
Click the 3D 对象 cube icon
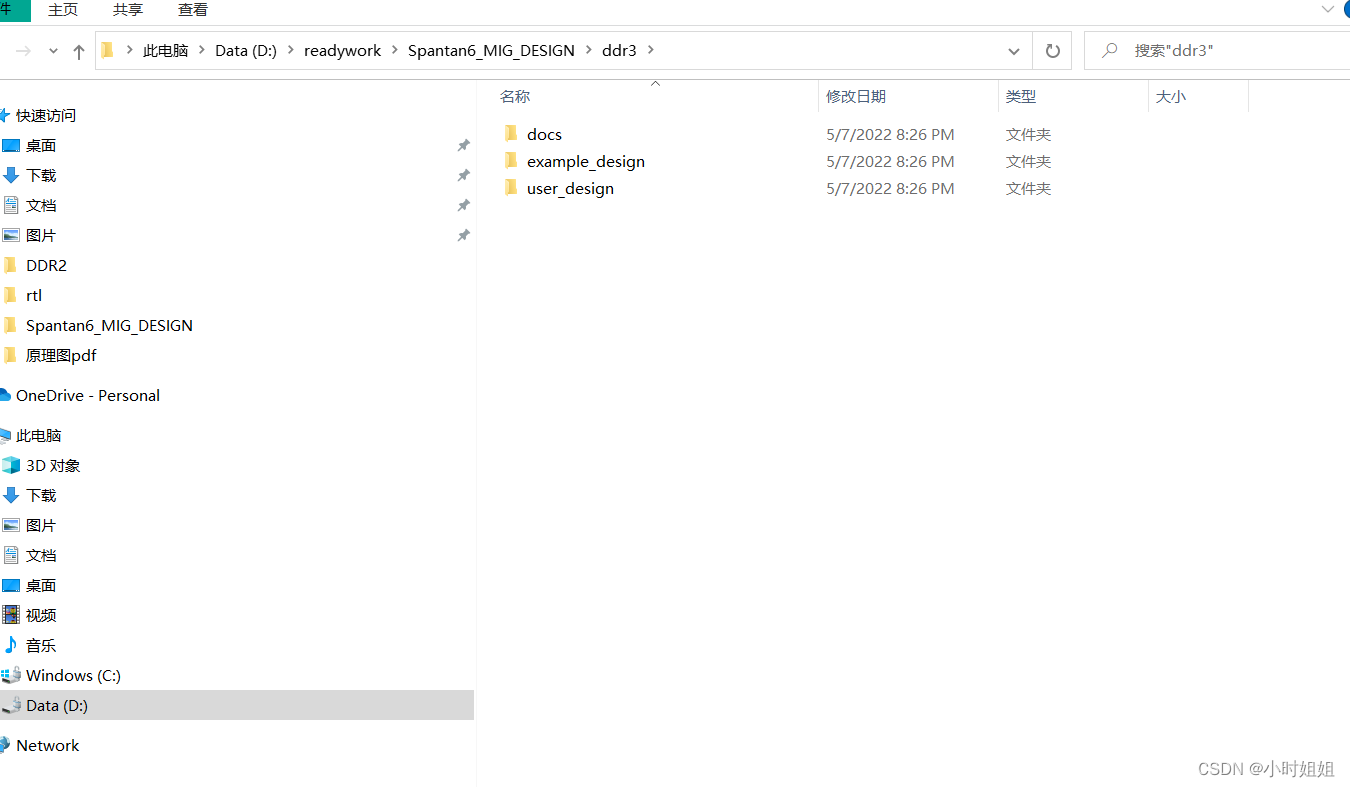[x=11, y=465]
